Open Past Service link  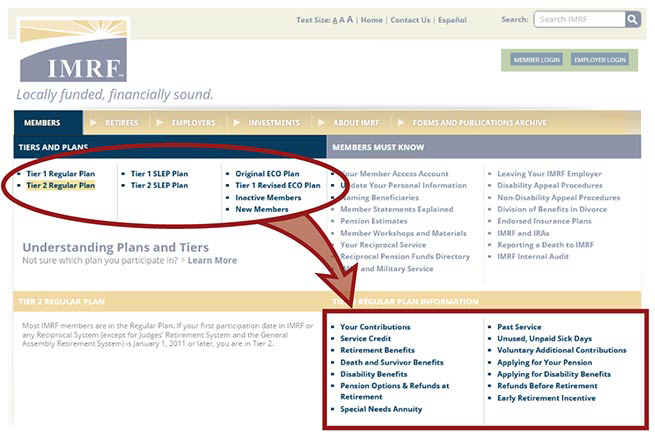tap(519, 327)
